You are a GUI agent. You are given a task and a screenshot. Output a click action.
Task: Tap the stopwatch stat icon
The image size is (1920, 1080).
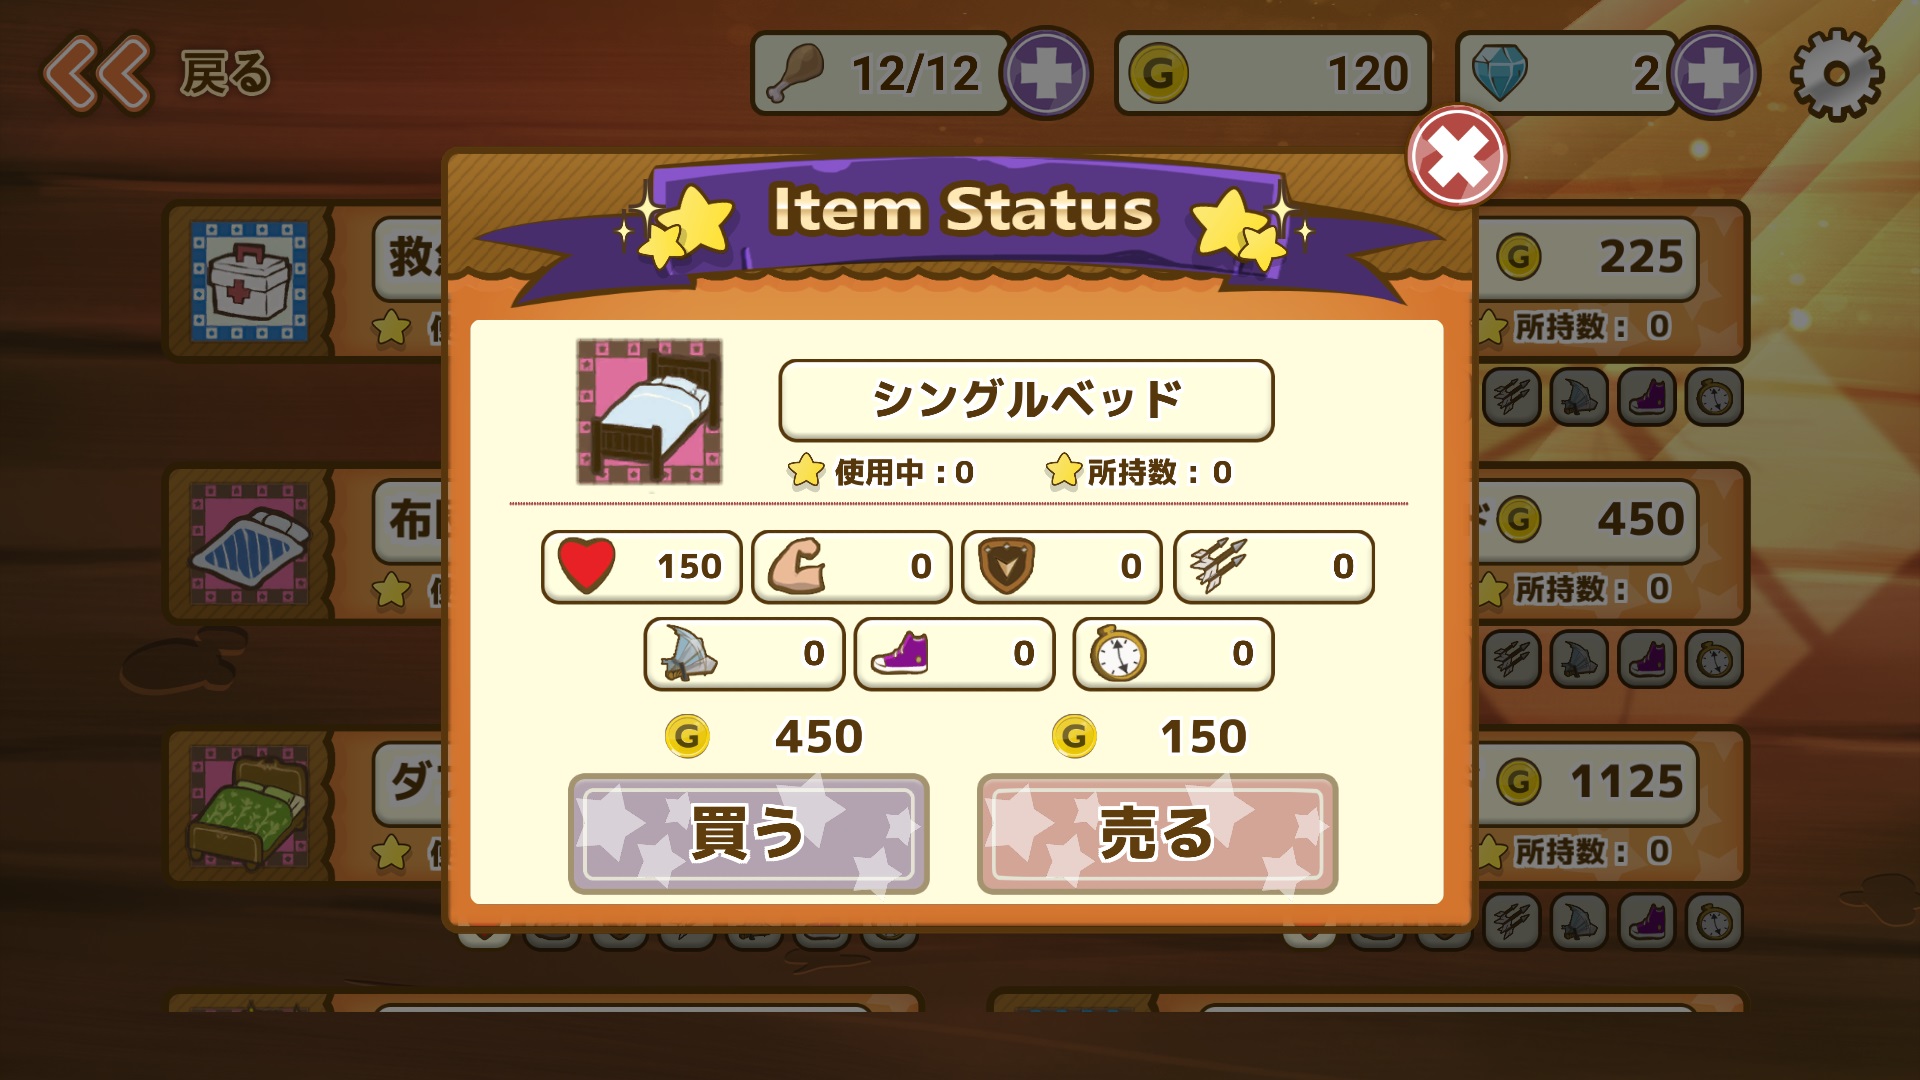1117,653
